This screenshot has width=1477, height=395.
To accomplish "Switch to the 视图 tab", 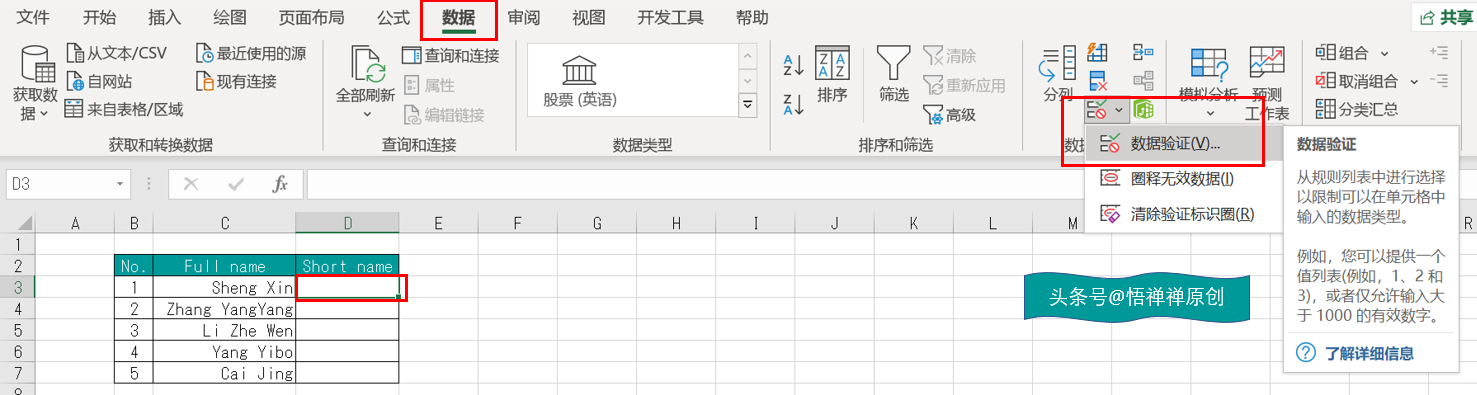I will [x=588, y=17].
